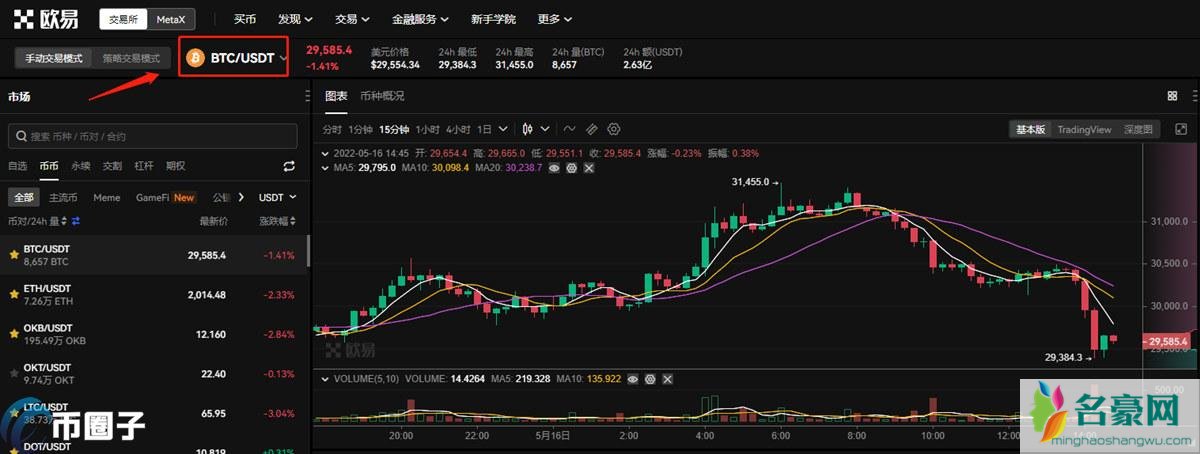
Task: Select 手动交易模式 manual trading mode
Action: coord(54,58)
